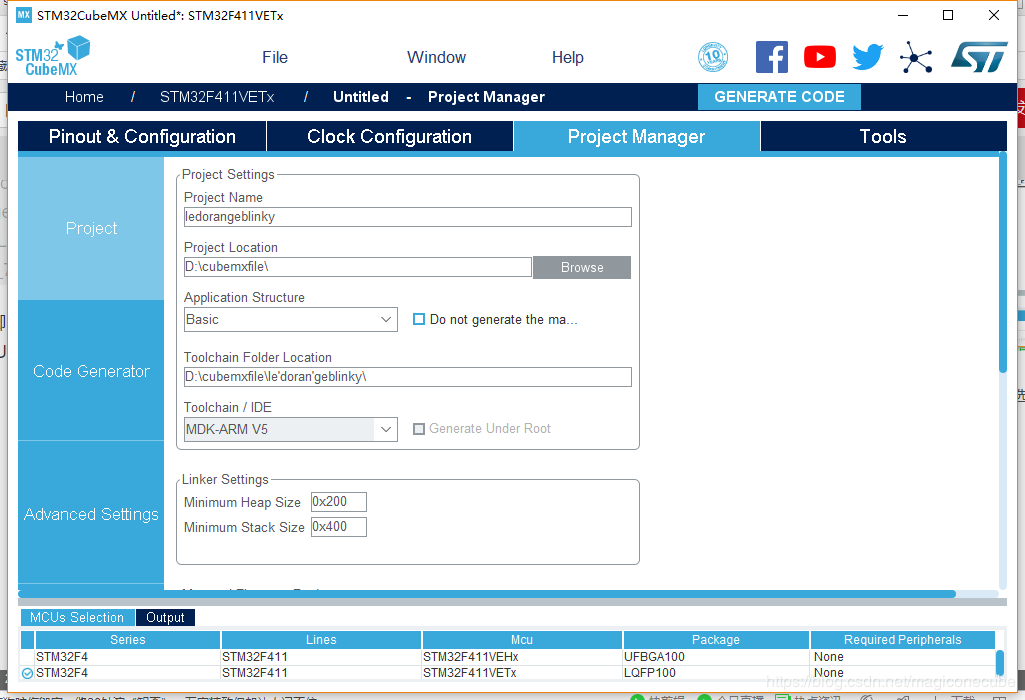Click the ST company logo
Viewport: 1025px width, 700px height.
tap(979, 57)
